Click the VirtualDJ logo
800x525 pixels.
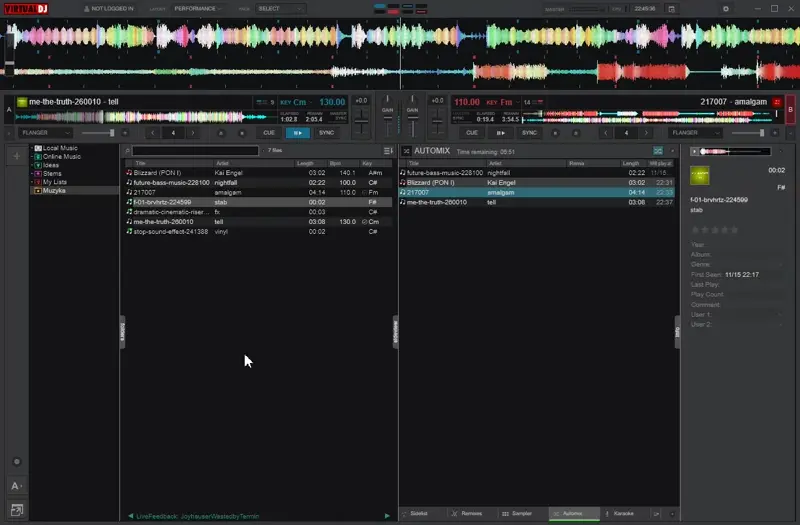tap(26, 9)
